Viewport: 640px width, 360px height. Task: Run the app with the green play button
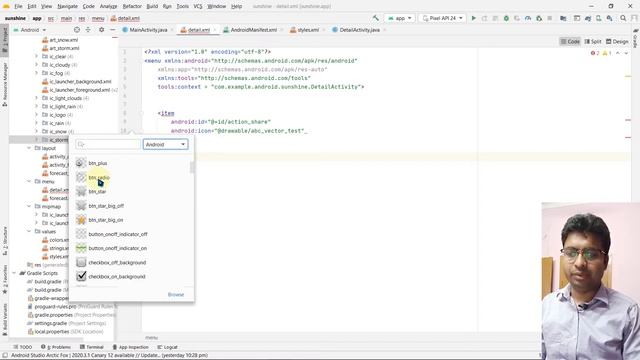click(x=473, y=18)
